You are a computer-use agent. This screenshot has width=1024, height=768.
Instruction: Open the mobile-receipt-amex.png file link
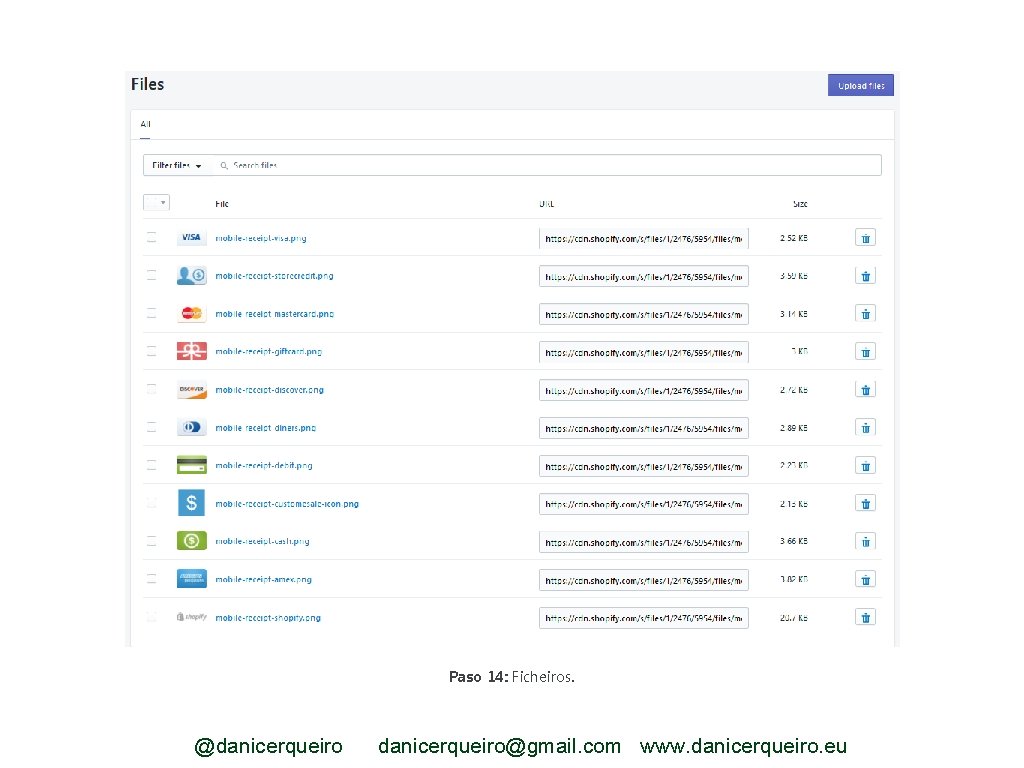[x=263, y=579]
